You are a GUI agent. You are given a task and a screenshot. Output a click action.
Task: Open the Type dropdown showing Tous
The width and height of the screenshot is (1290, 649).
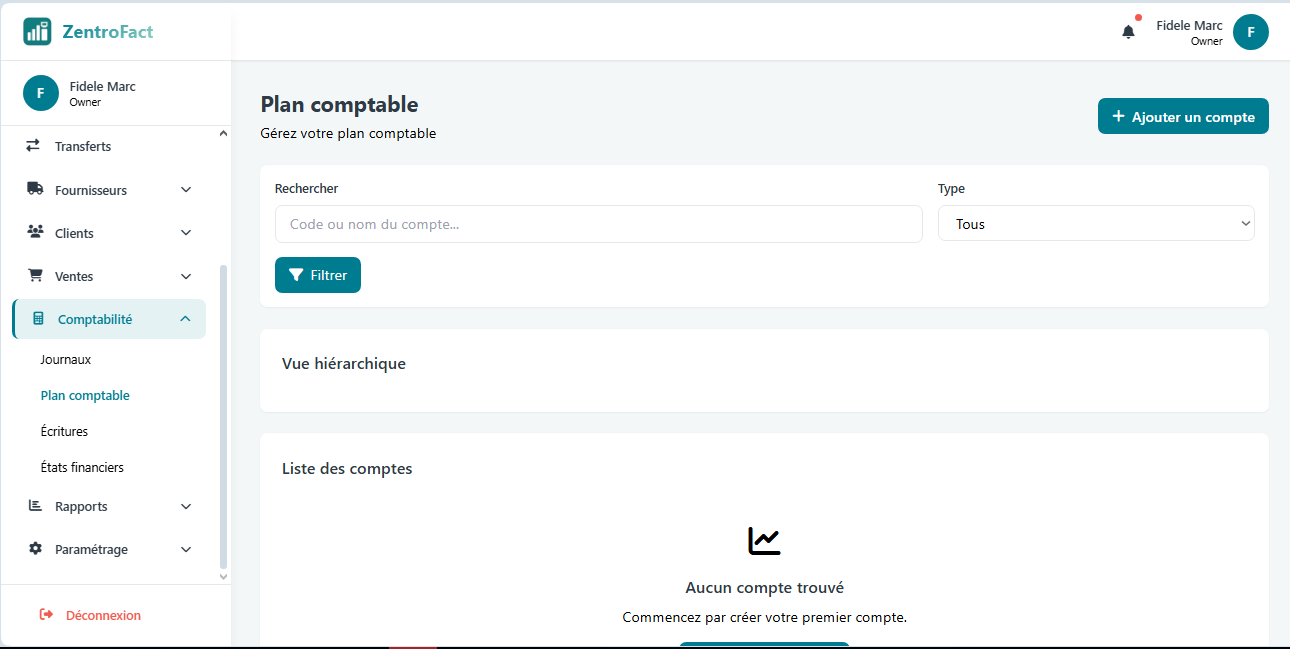click(x=1095, y=224)
